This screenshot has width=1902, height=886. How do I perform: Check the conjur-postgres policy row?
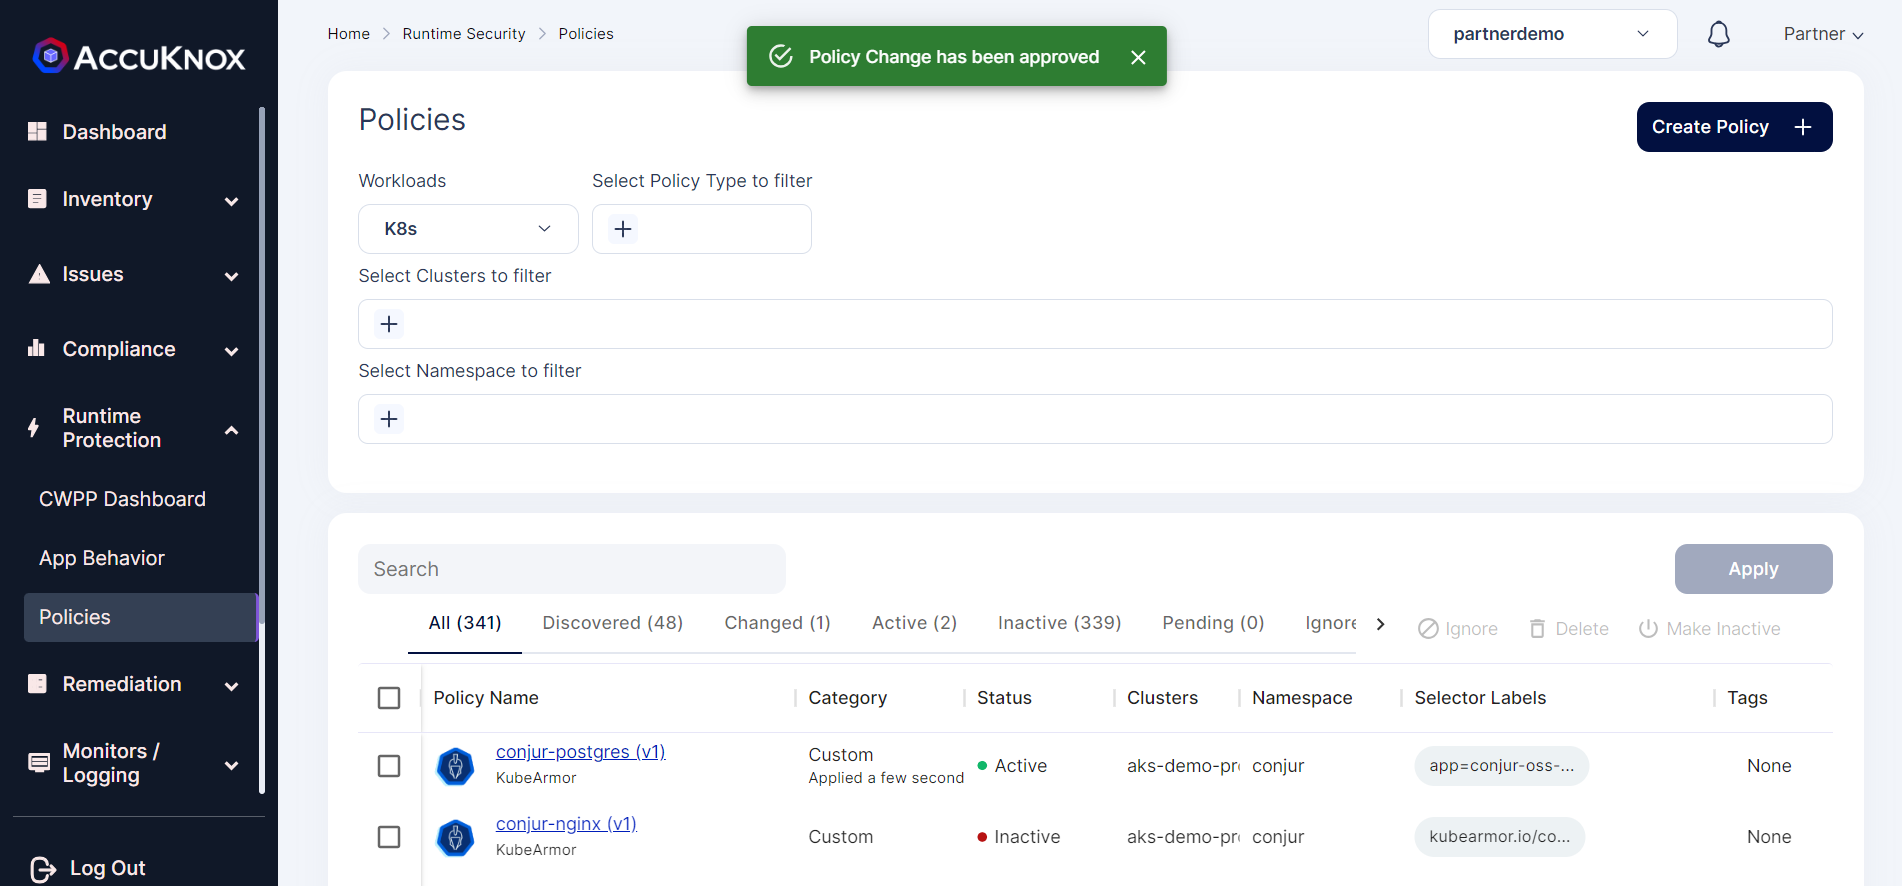tap(389, 766)
